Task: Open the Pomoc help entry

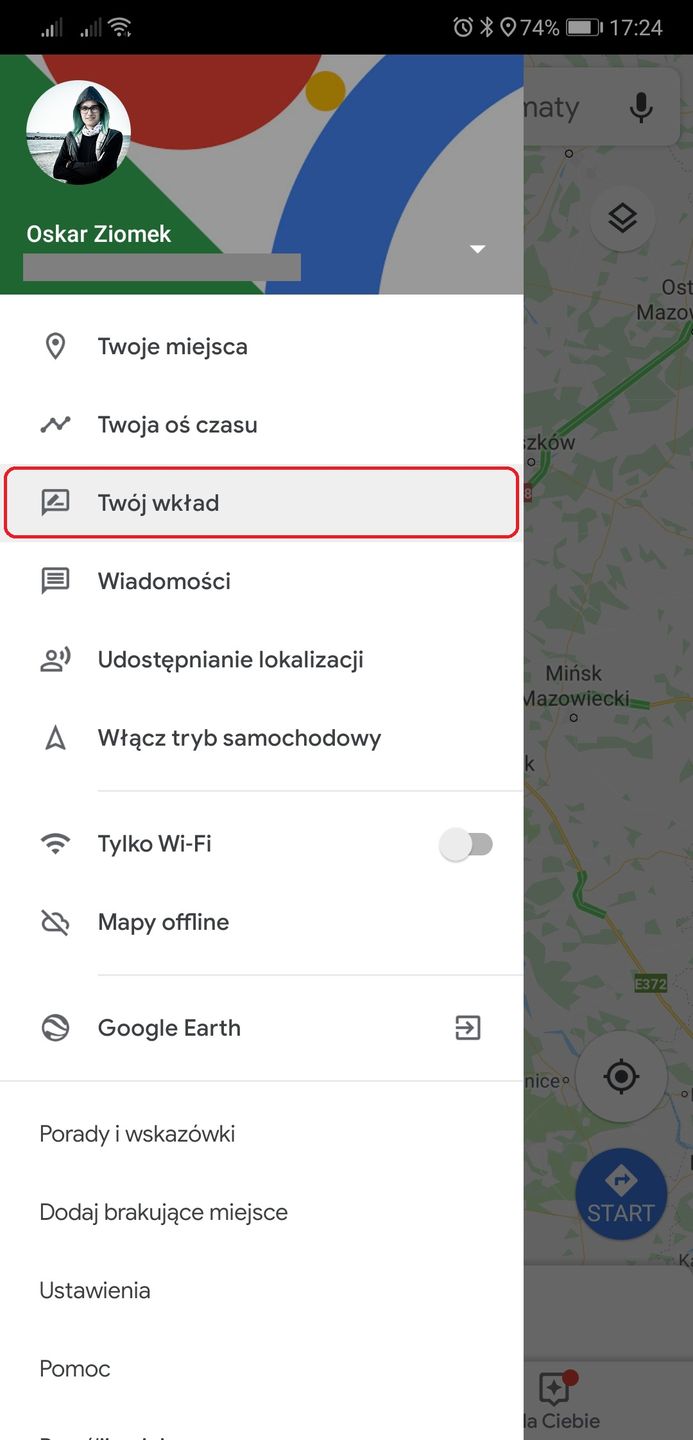Action: tap(75, 1368)
